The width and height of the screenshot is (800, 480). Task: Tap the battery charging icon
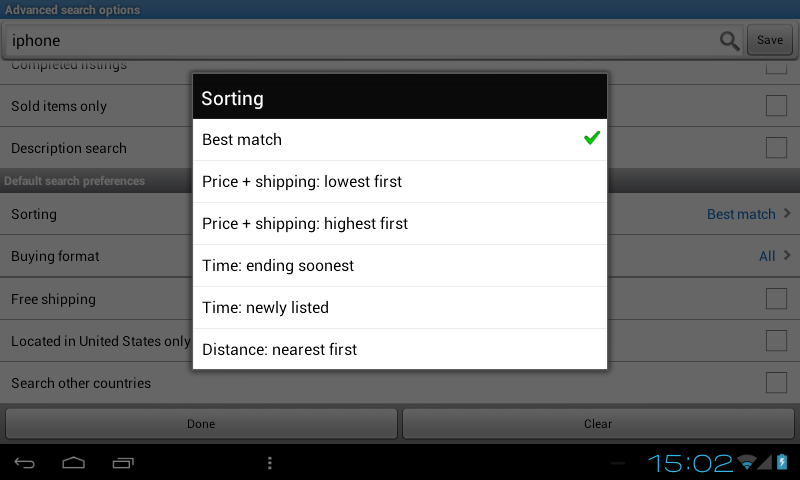(782, 462)
